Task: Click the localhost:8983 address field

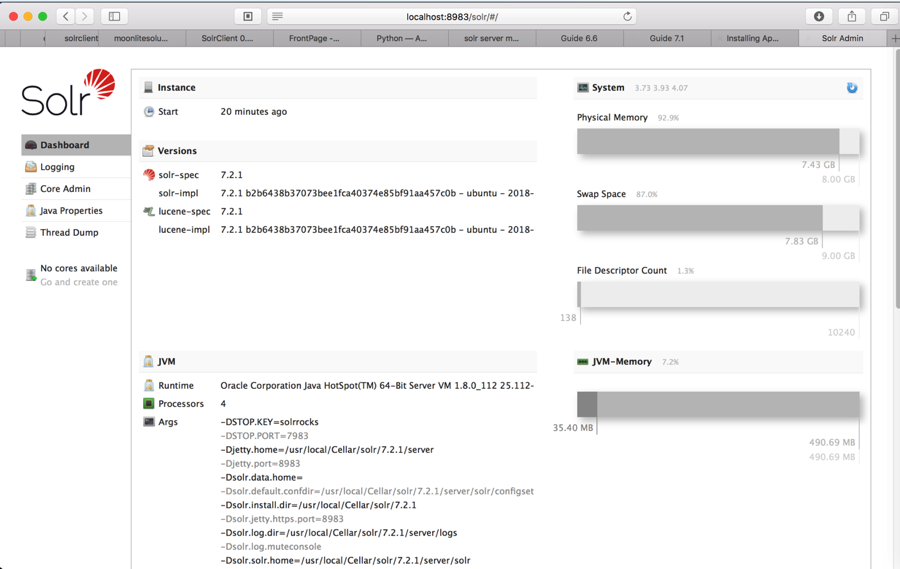Action: 452,16
